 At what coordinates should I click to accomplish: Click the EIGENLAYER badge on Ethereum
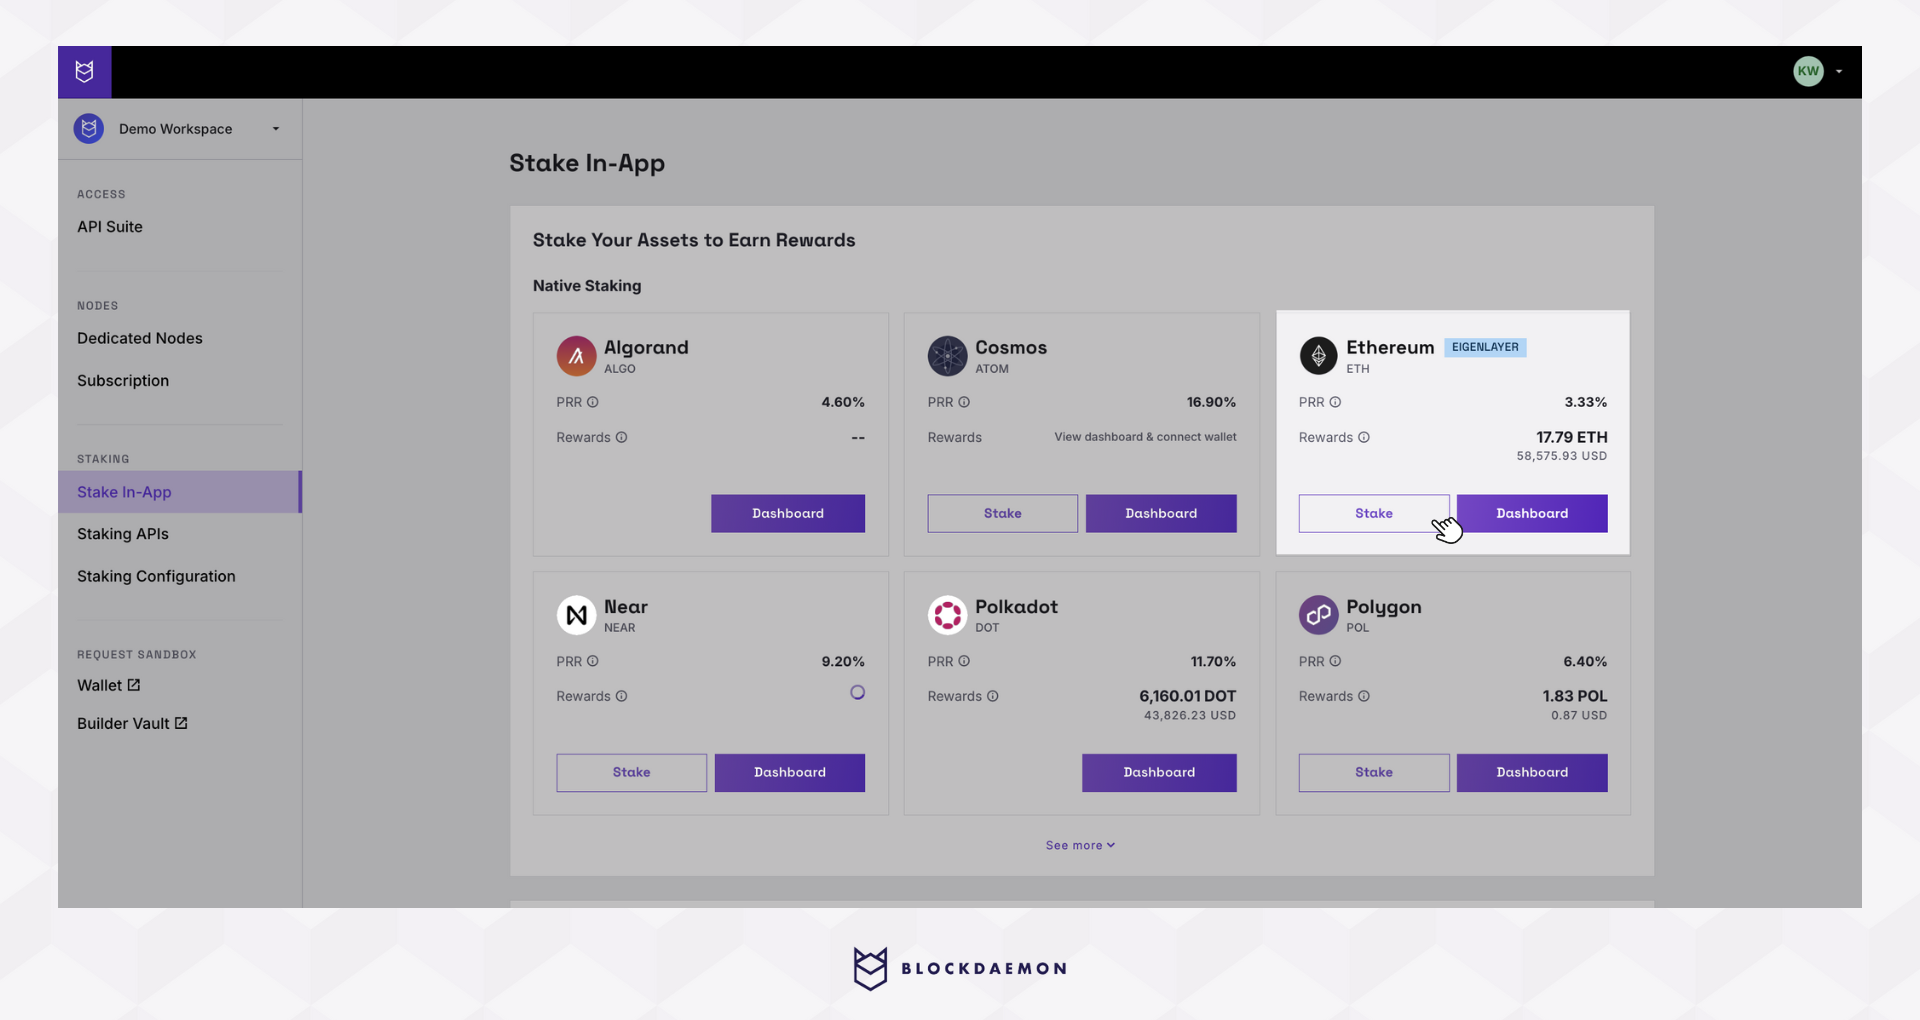pyautogui.click(x=1485, y=347)
